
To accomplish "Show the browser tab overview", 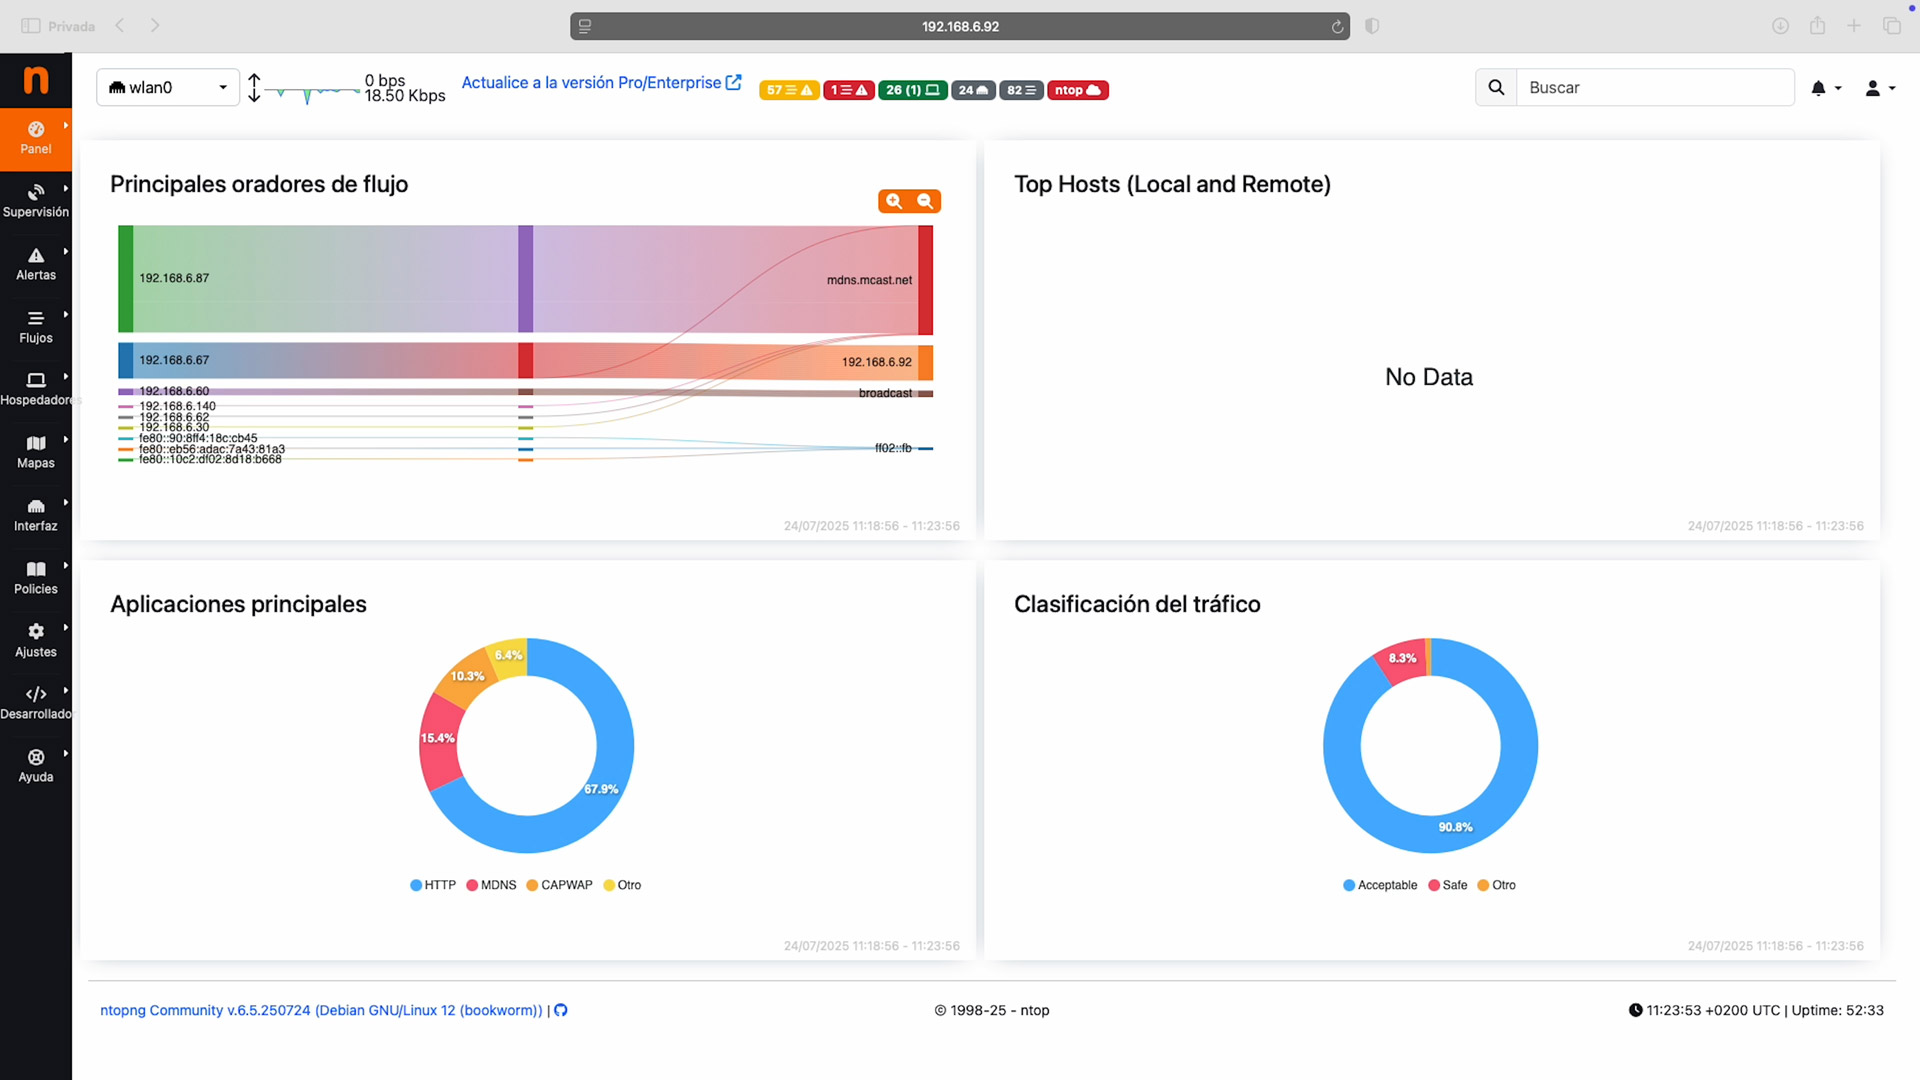I will 1891,26.
